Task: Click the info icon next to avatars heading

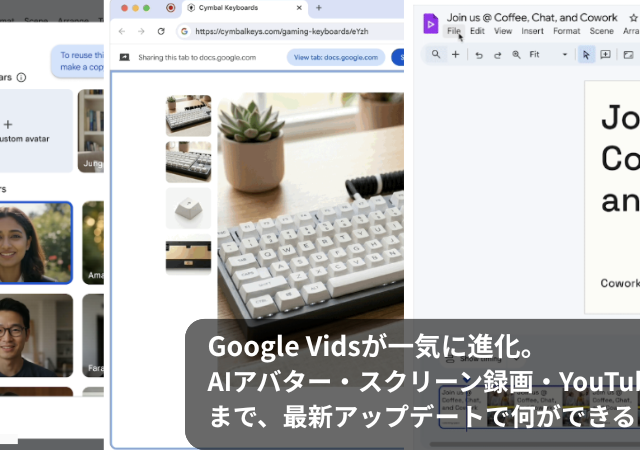Action: point(21,76)
